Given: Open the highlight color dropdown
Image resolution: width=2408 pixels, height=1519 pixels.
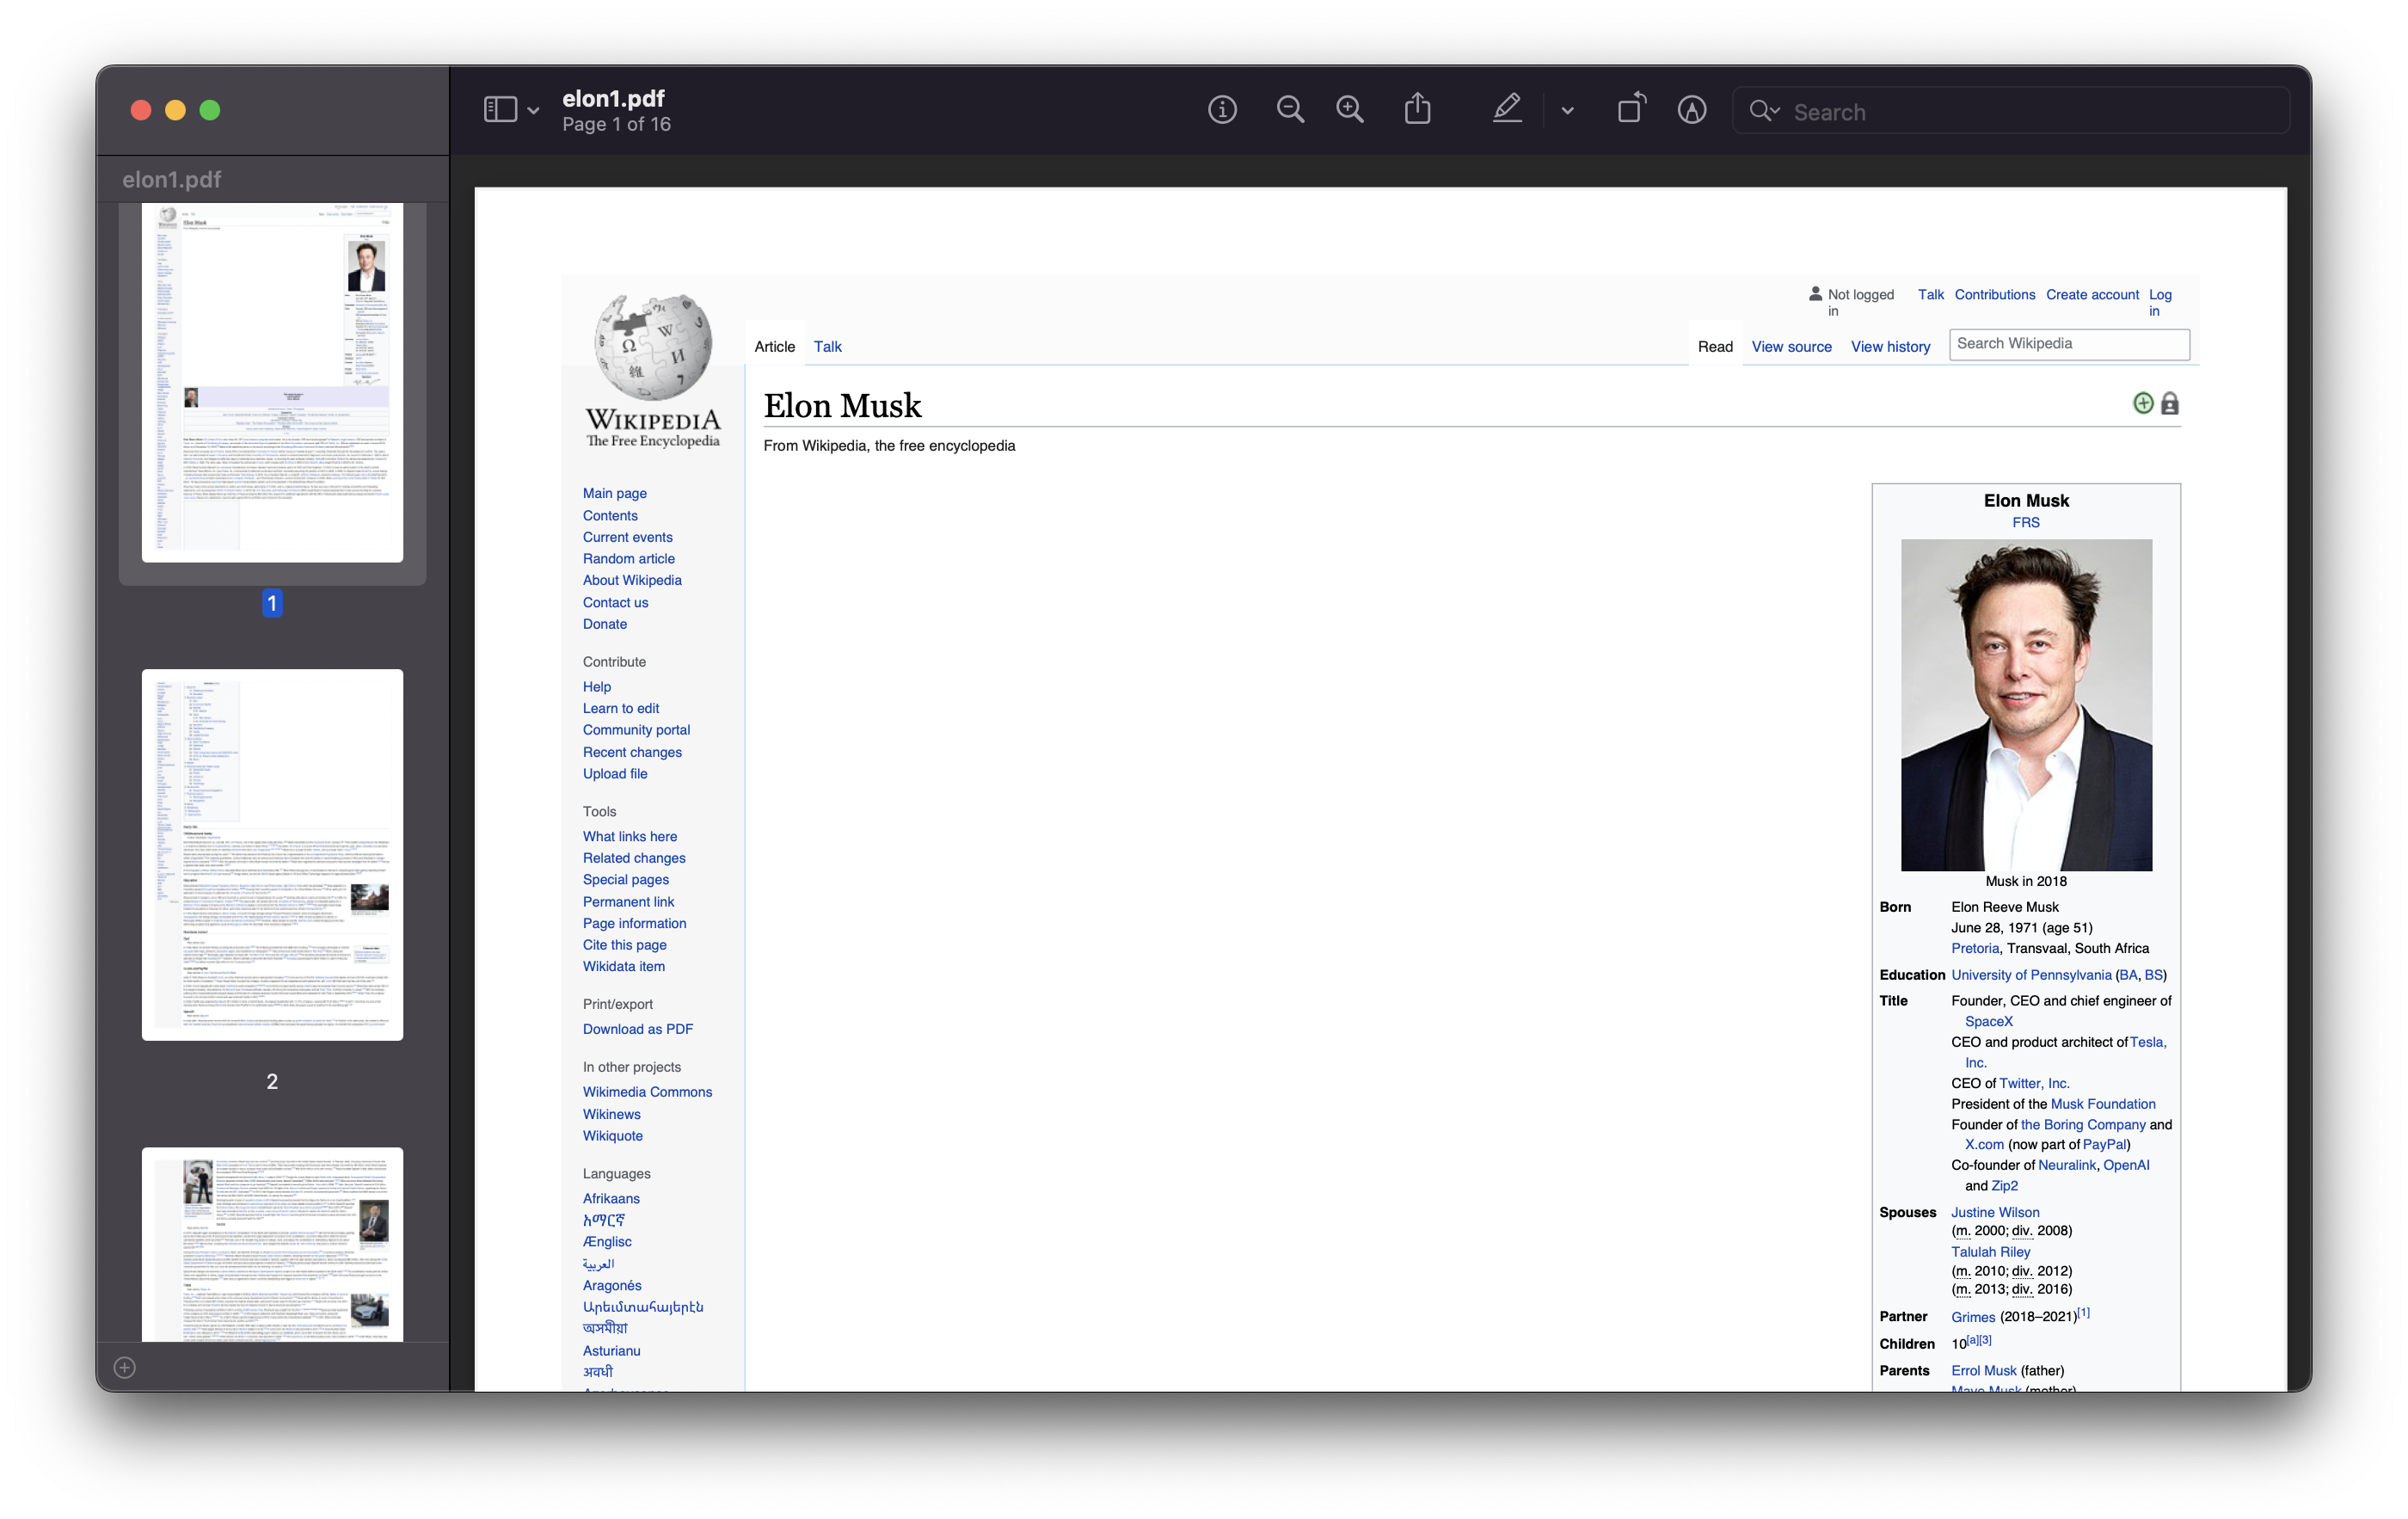Looking at the screenshot, I should pyautogui.click(x=1567, y=110).
